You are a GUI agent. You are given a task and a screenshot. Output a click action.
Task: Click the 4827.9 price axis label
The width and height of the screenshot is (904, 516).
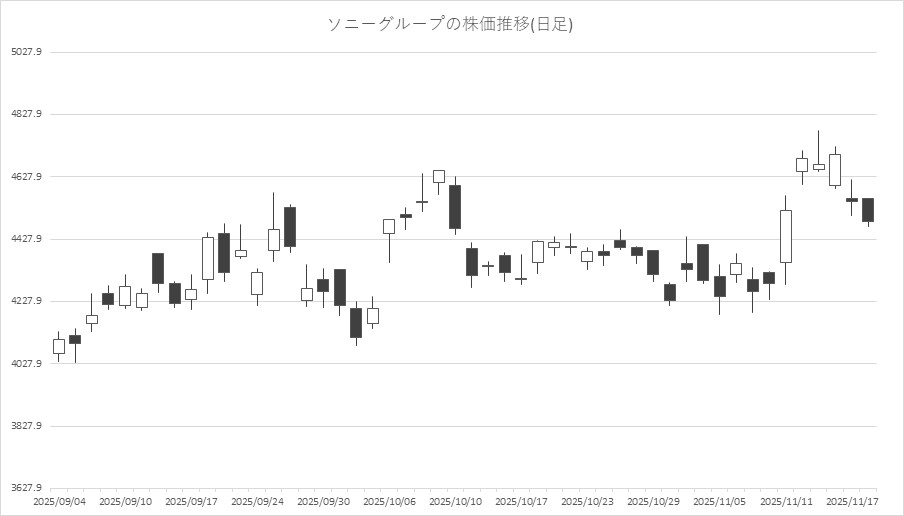[25, 114]
